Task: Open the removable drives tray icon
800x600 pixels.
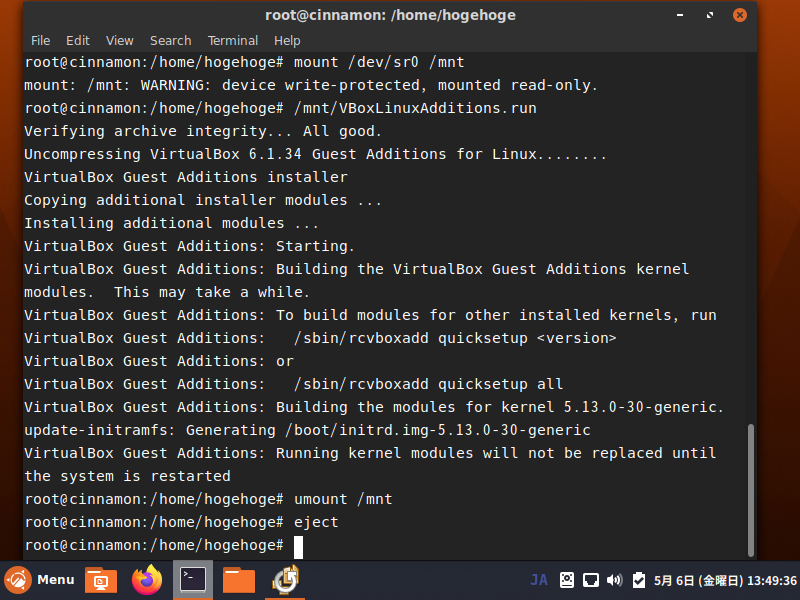Action: tap(567, 580)
